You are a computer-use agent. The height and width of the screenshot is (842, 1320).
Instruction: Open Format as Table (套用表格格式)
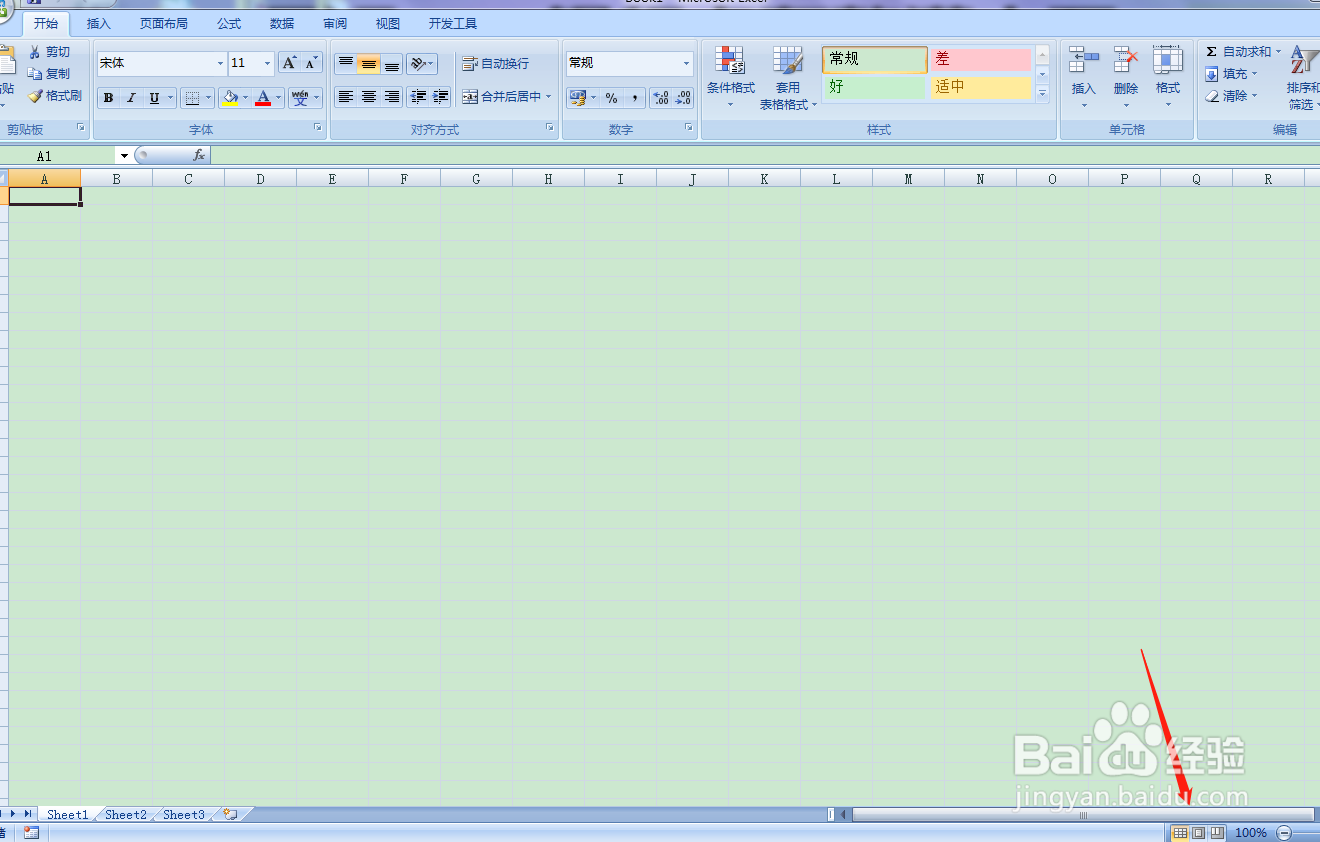(x=788, y=78)
